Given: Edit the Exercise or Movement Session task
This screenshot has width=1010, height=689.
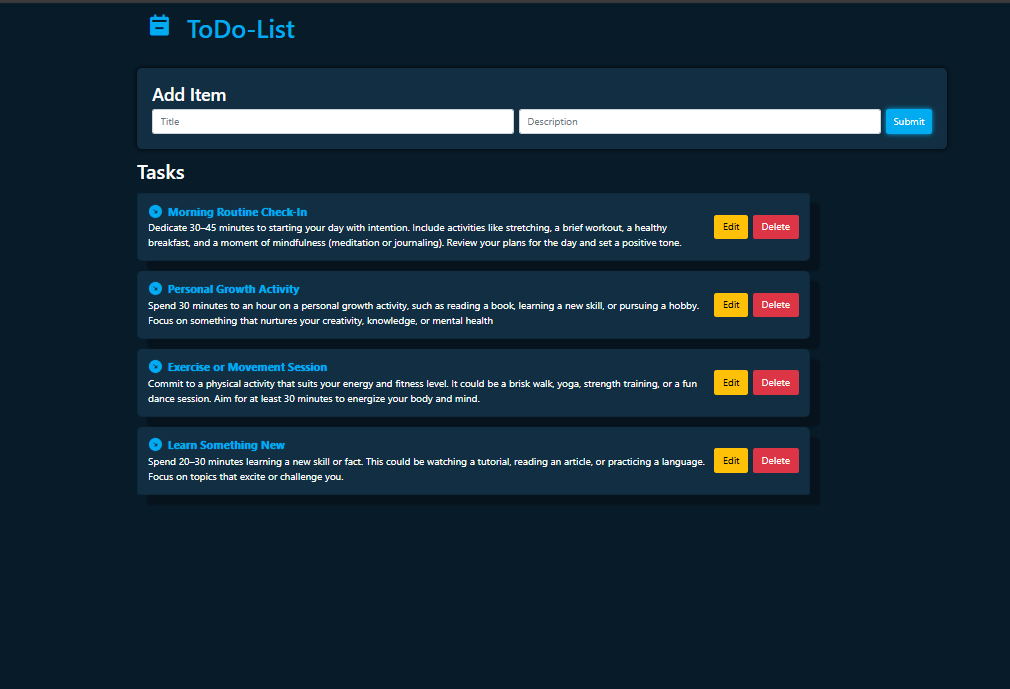Looking at the screenshot, I should point(730,382).
